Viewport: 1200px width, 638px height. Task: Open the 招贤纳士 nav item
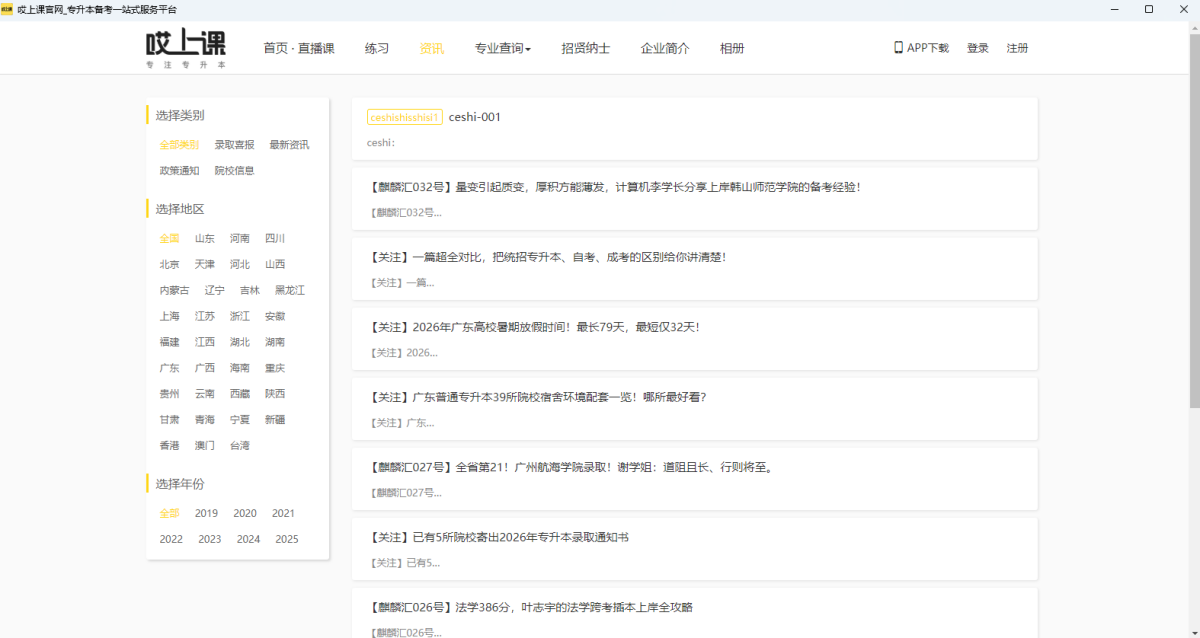pos(586,48)
